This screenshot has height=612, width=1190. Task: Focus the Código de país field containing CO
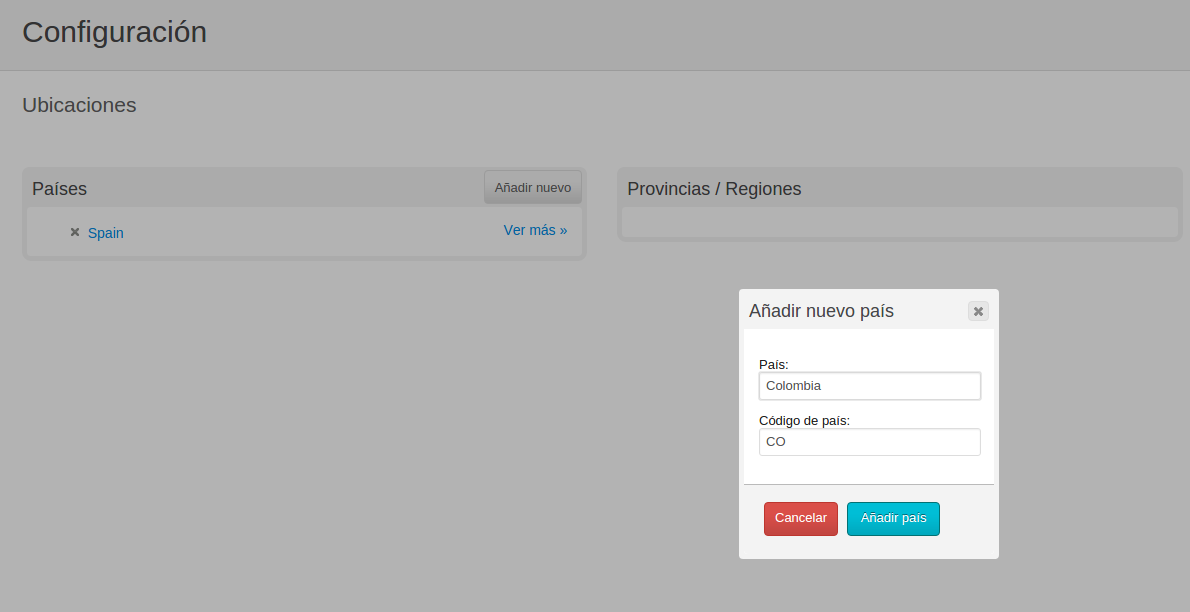click(870, 442)
